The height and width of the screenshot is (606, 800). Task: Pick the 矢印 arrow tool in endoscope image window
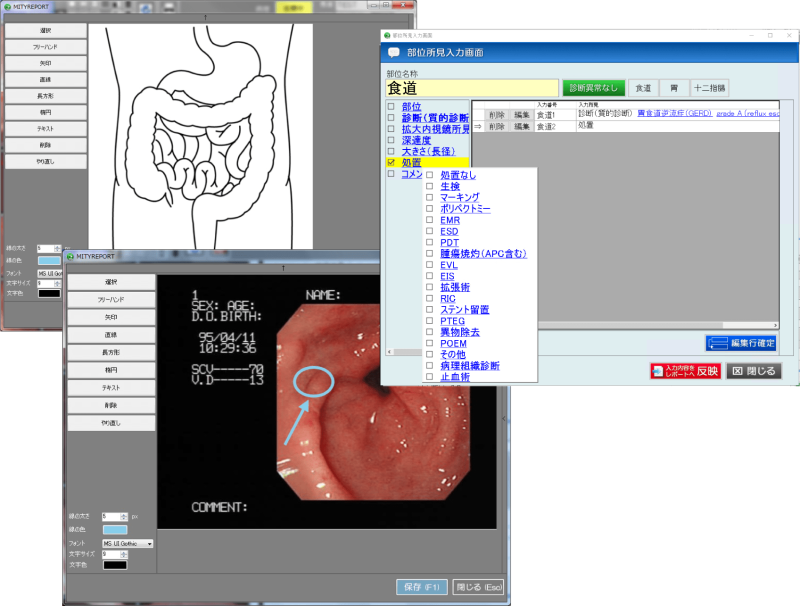pos(111,317)
